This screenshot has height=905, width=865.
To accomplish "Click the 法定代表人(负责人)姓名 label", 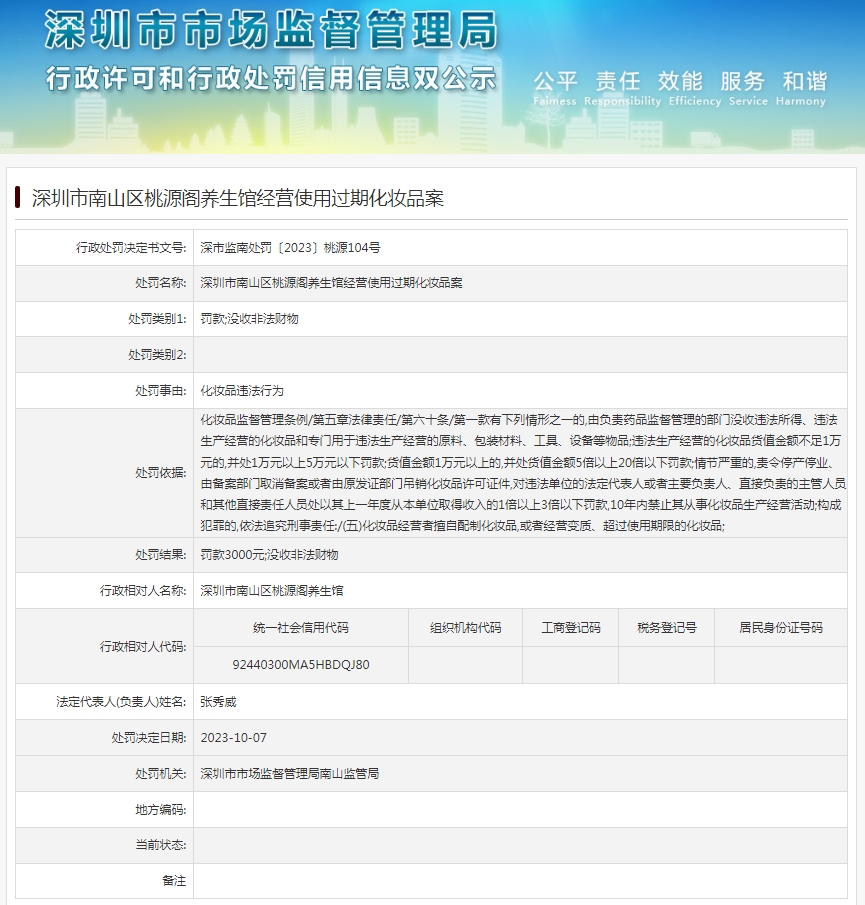I will coord(121,702).
